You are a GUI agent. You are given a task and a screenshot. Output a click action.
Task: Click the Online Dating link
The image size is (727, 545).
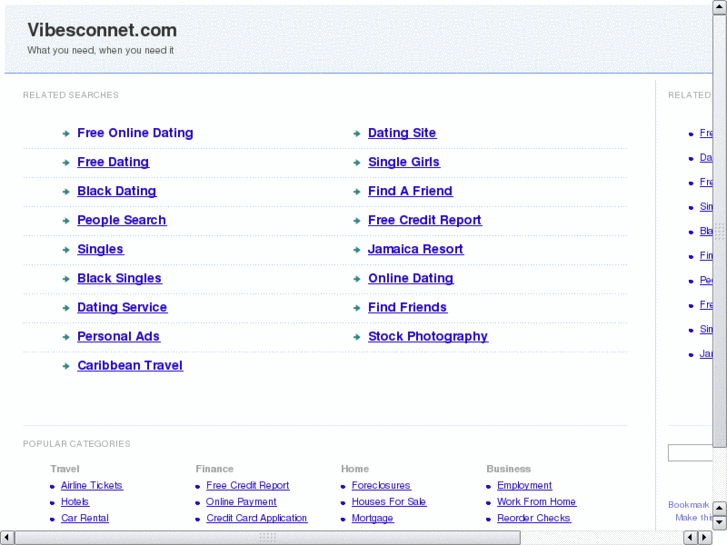coord(411,278)
